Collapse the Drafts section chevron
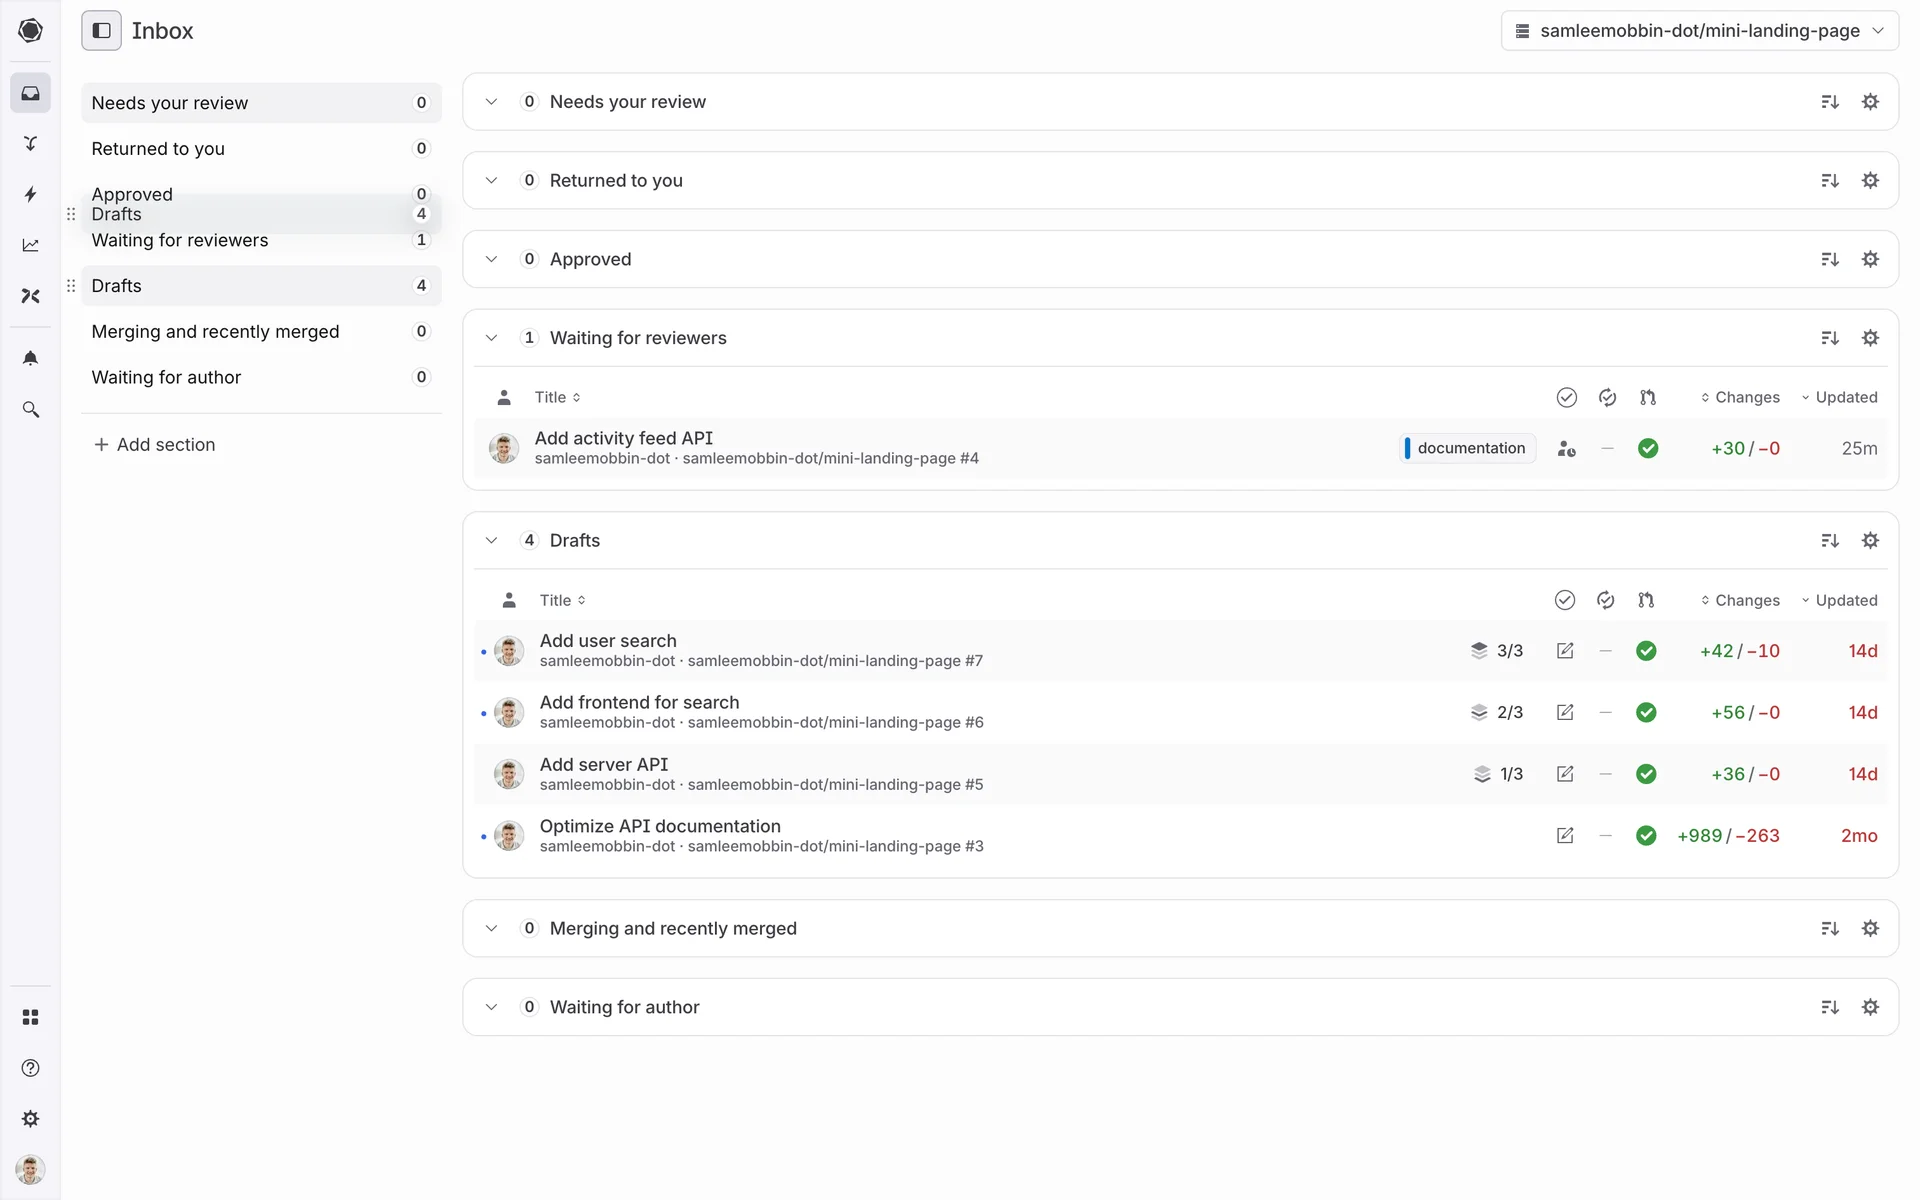The width and height of the screenshot is (1920, 1200). (491, 541)
